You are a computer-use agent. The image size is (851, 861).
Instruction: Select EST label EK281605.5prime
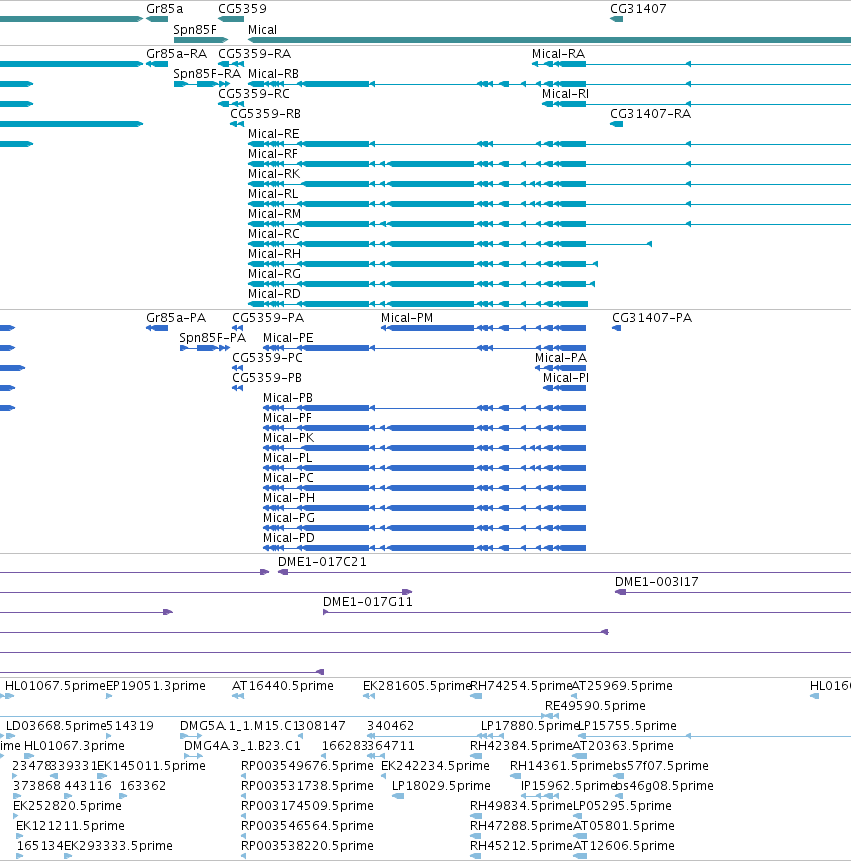(x=417, y=686)
